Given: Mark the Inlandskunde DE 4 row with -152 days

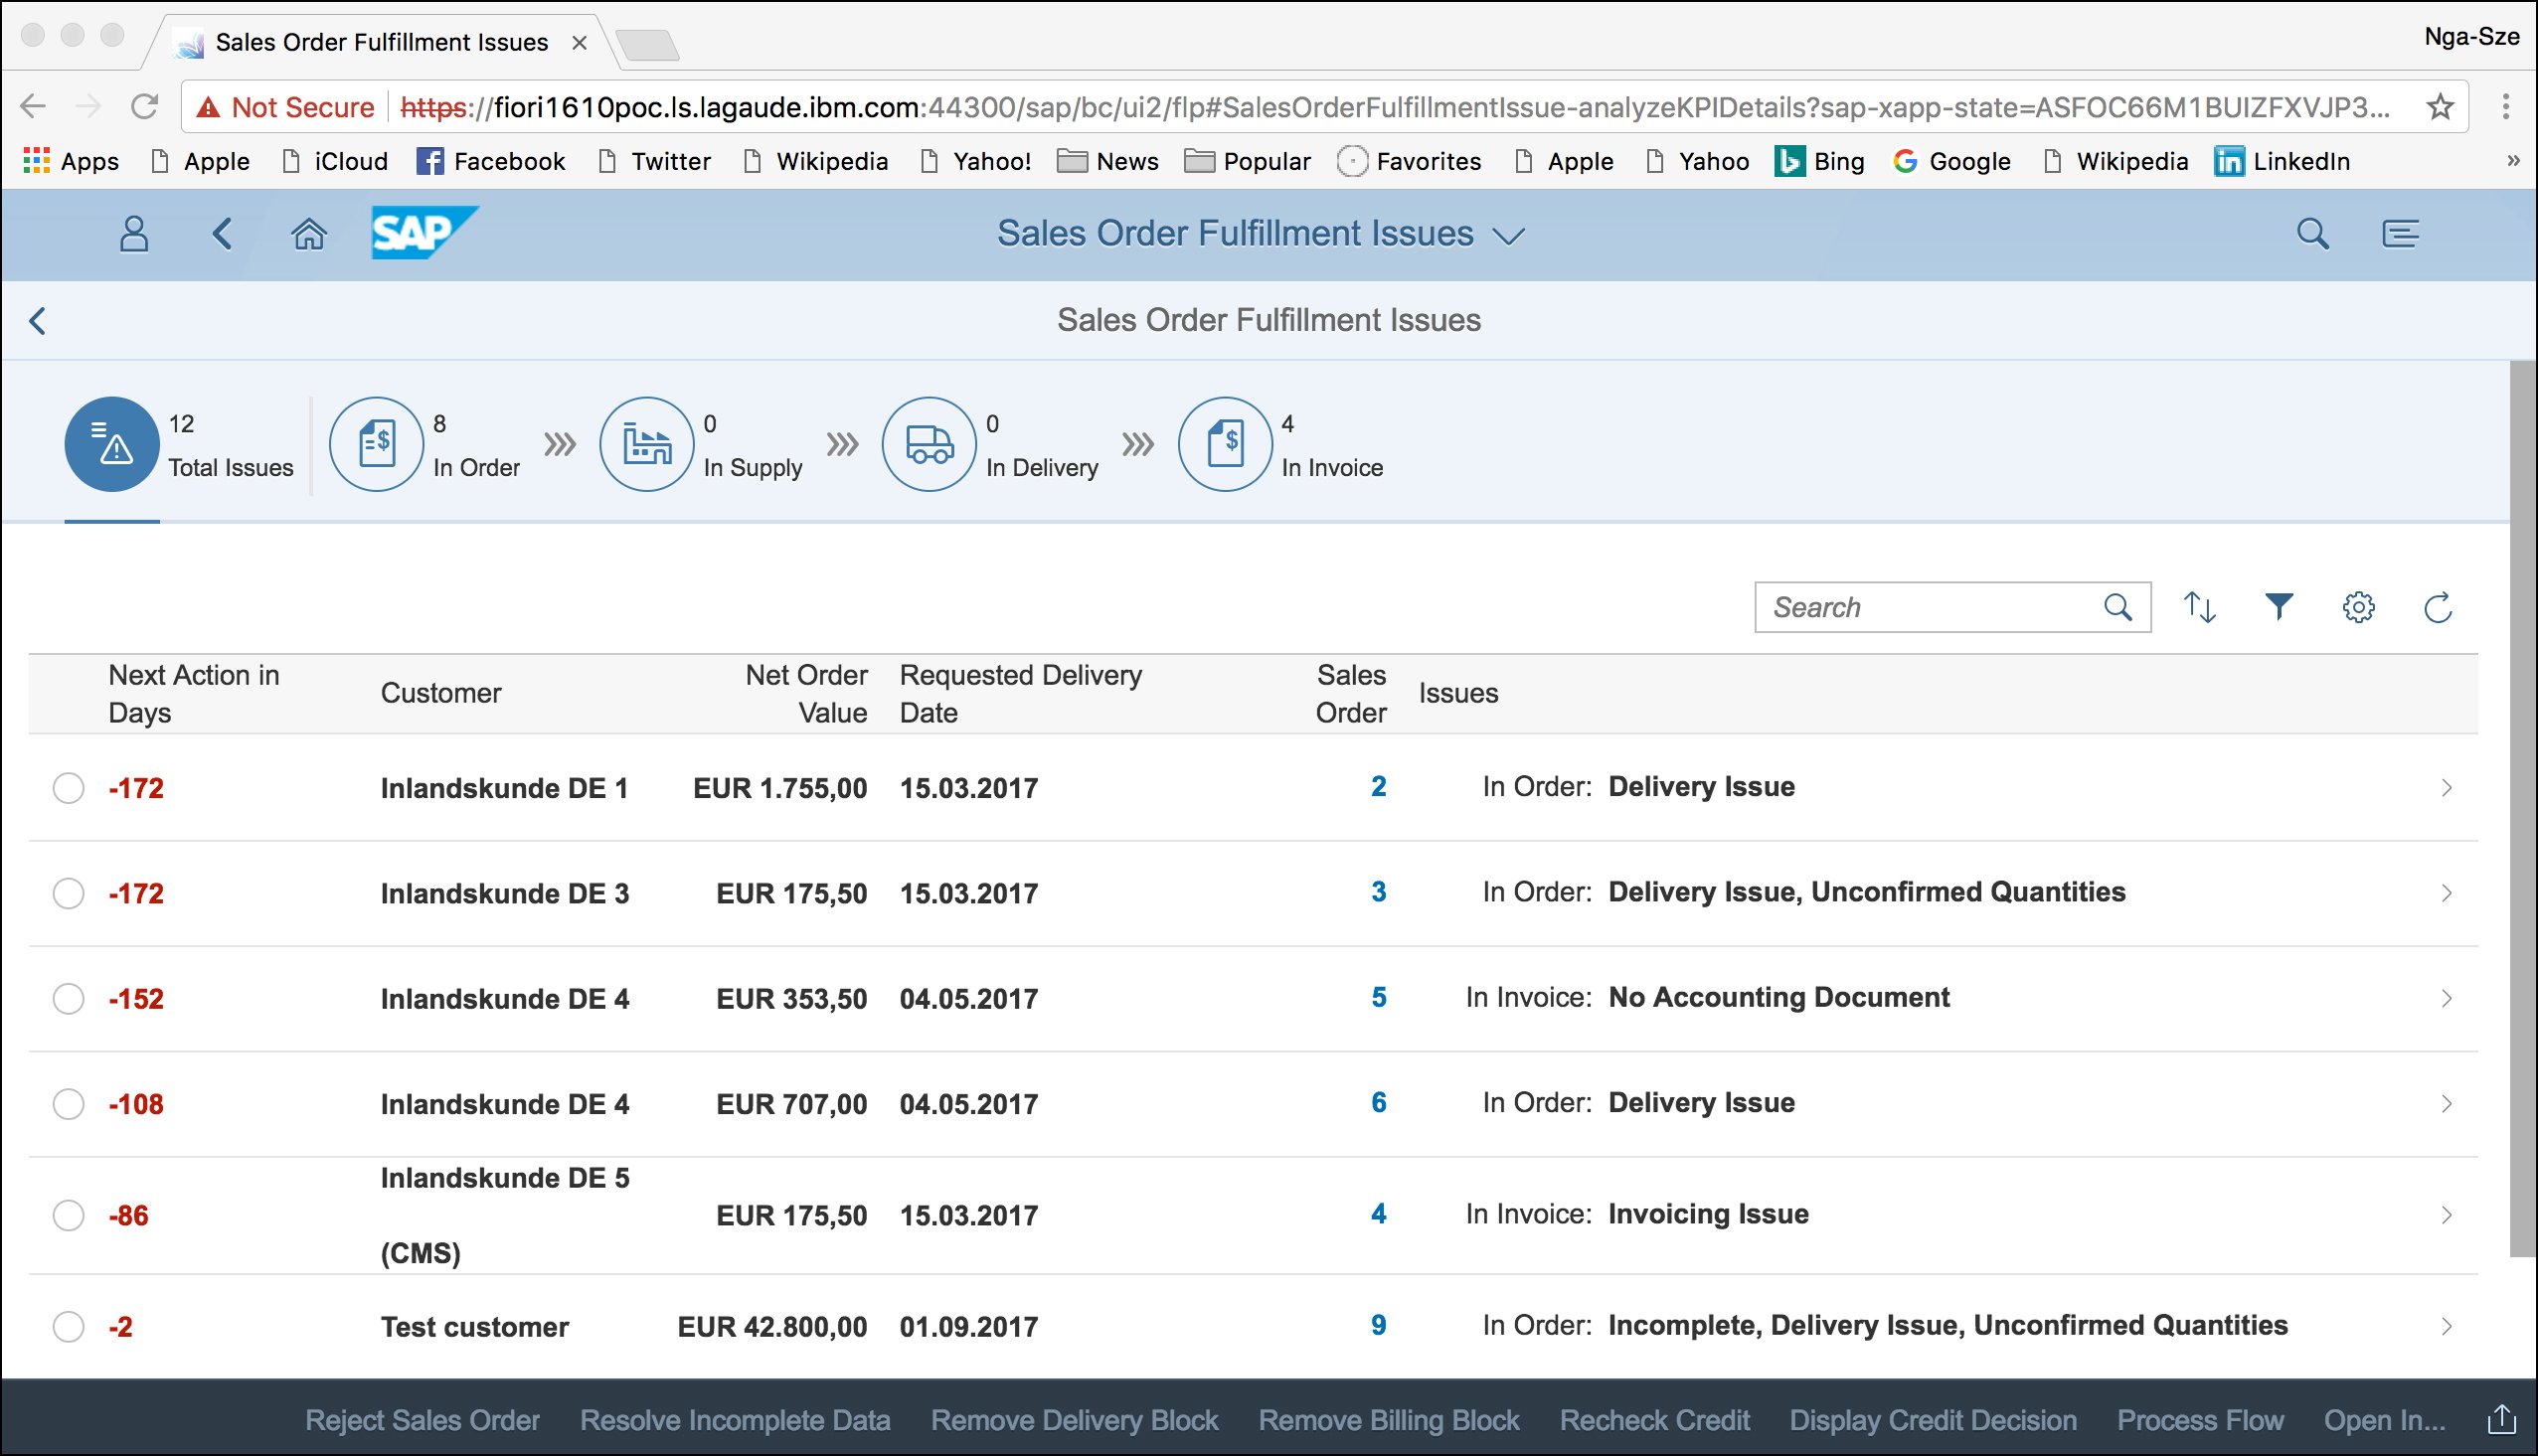Looking at the screenshot, I should point(69,998).
